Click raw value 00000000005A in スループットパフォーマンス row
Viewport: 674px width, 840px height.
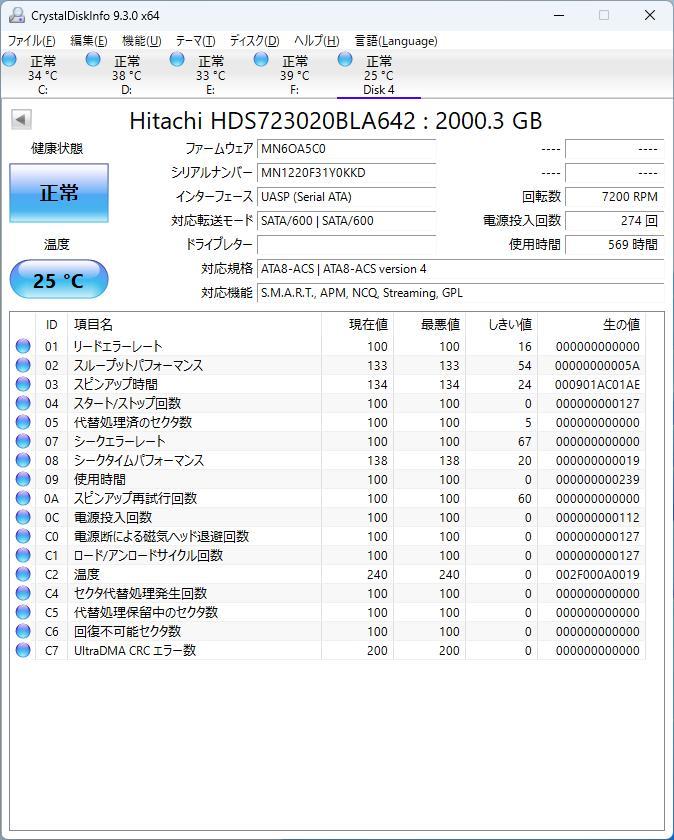597,366
